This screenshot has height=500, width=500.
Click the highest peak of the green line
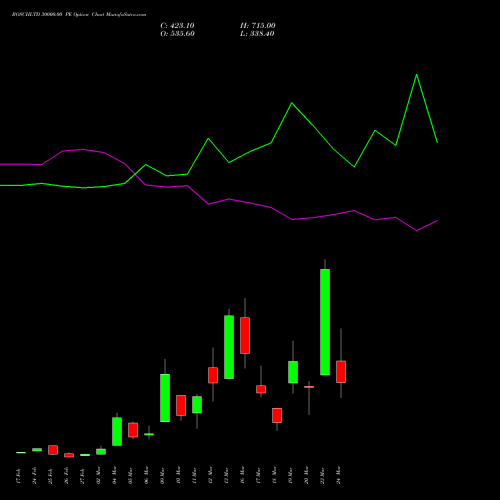(417, 75)
